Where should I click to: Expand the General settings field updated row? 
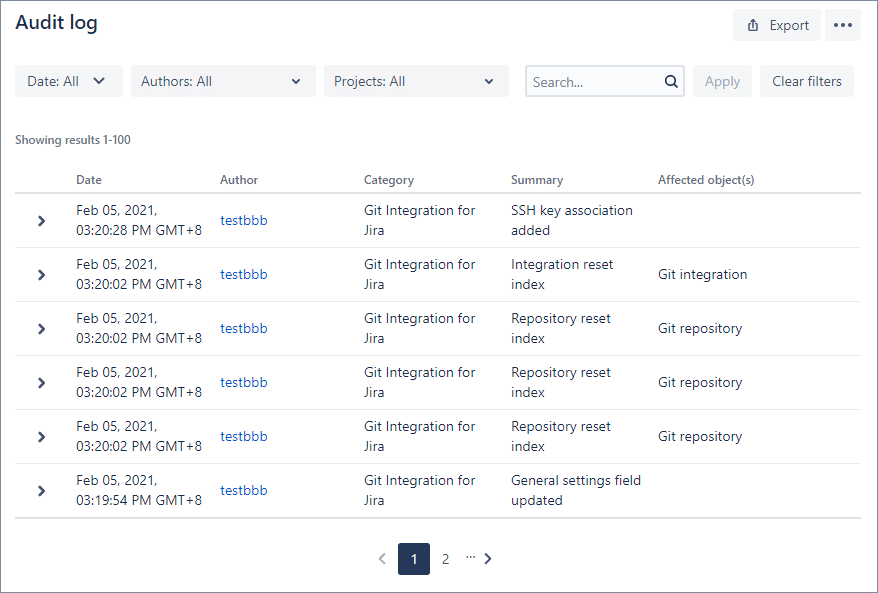[41, 491]
